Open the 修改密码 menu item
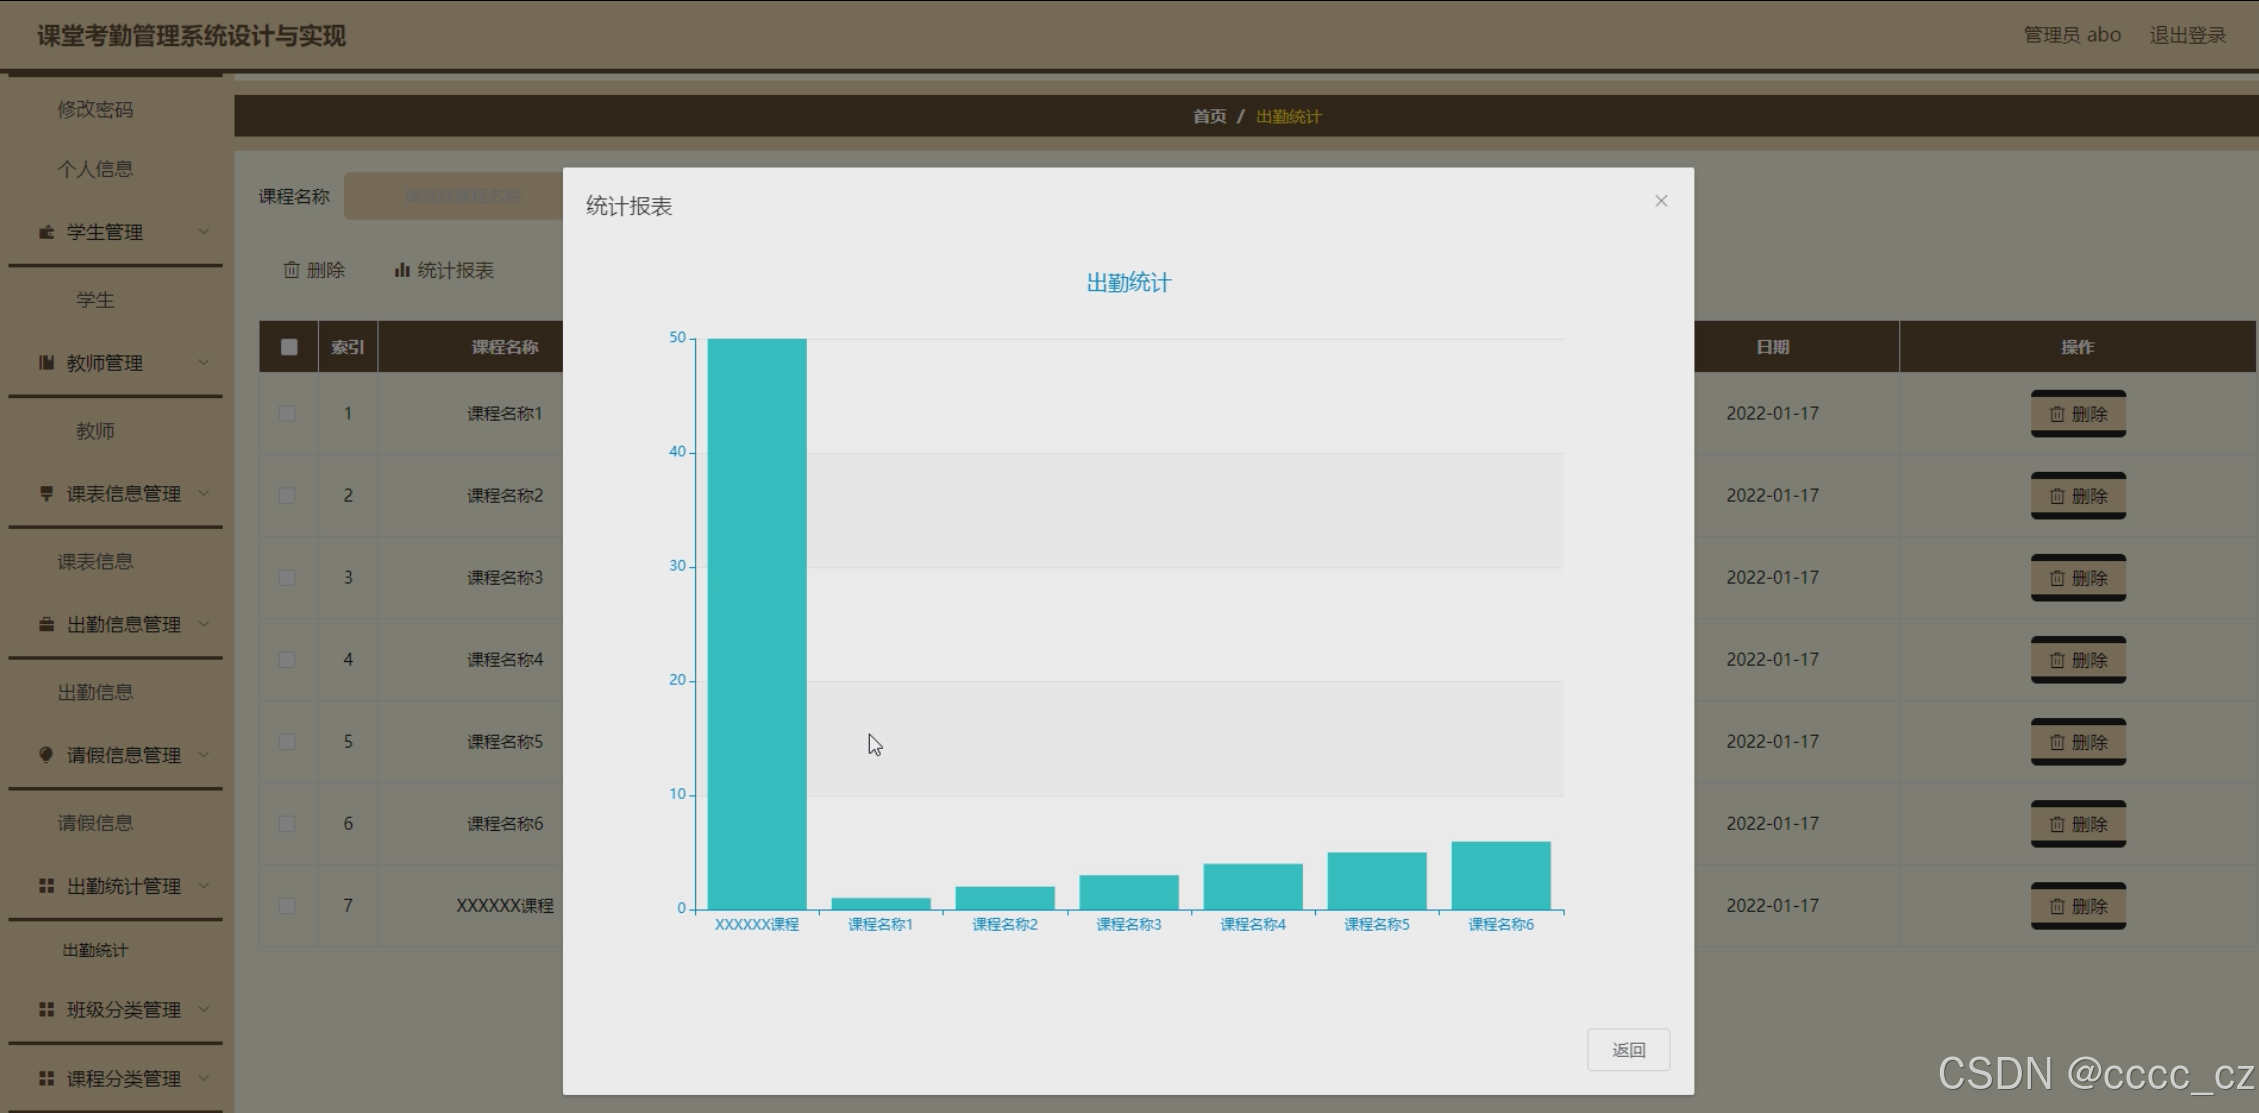 click(95, 109)
